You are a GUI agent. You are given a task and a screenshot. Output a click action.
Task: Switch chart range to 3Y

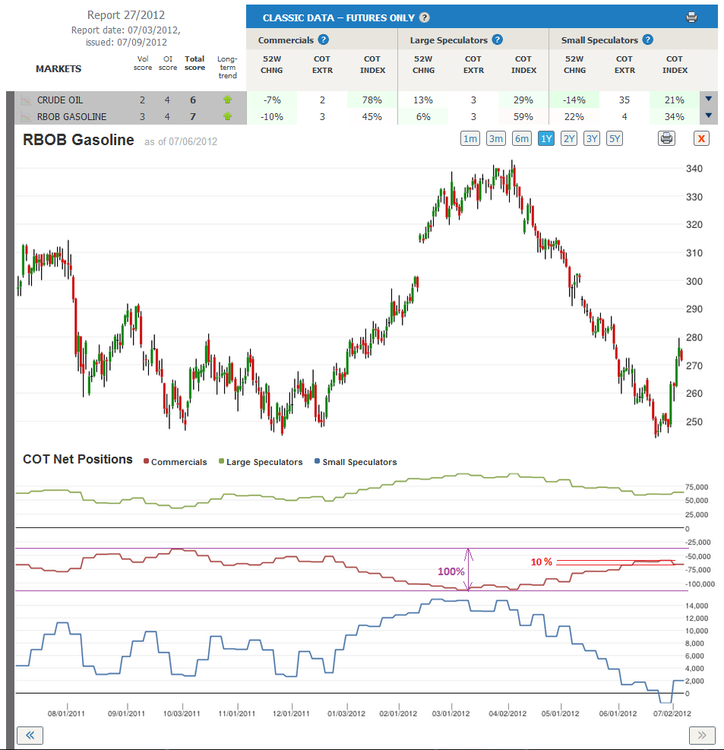(592, 139)
